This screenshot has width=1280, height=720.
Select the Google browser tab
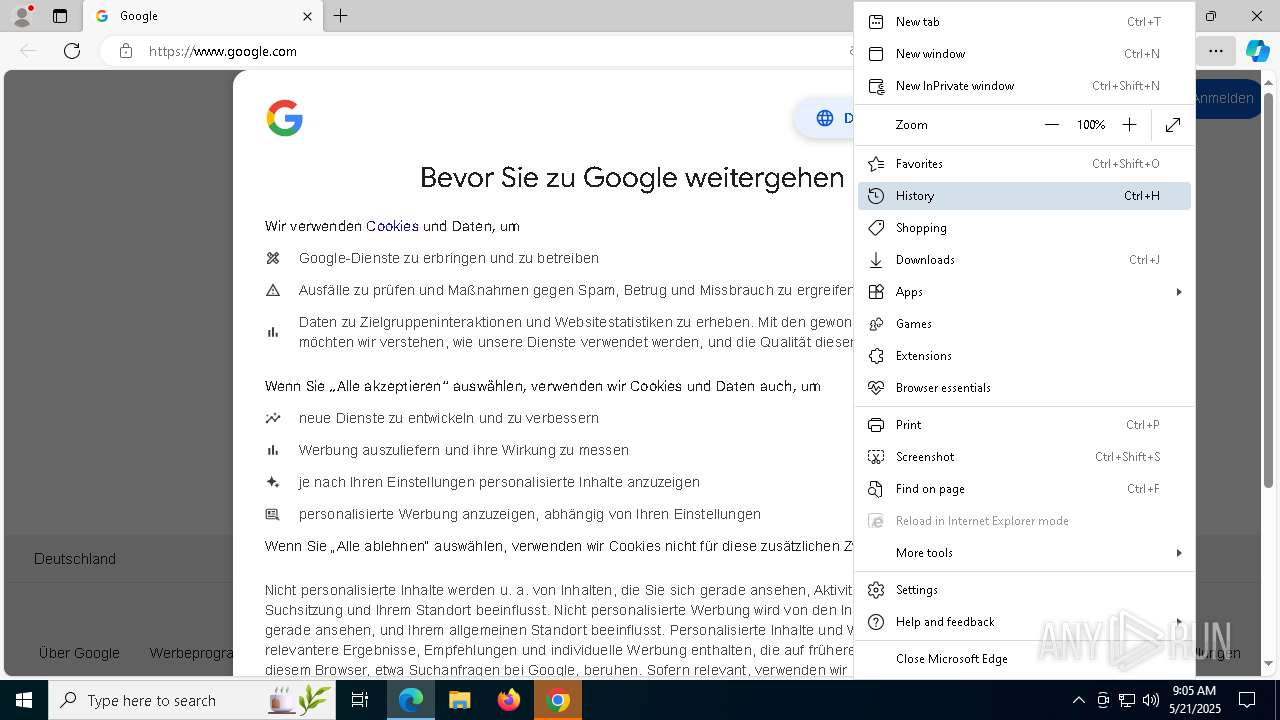pos(203,16)
